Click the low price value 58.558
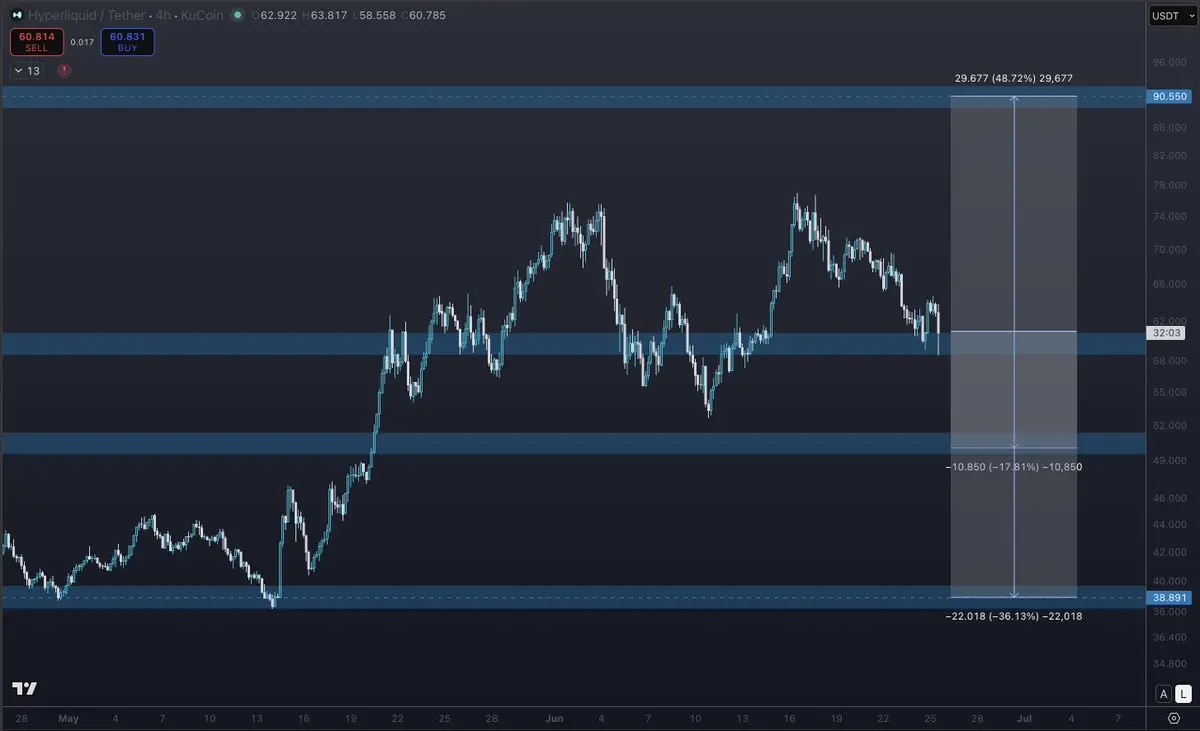The height and width of the screenshot is (731, 1200). click(x=377, y=16)
